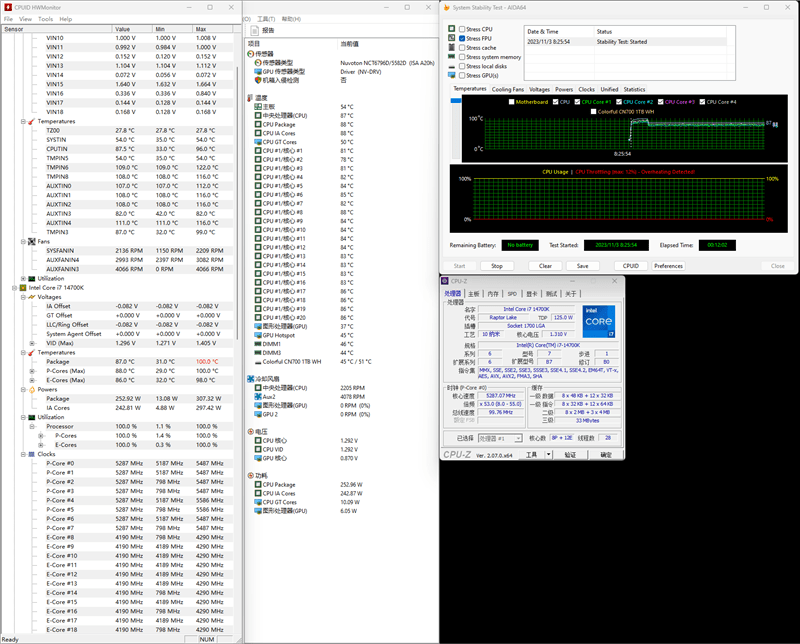
Task: Click the Stop button in stability test
Action: click(x=497, y=266)
